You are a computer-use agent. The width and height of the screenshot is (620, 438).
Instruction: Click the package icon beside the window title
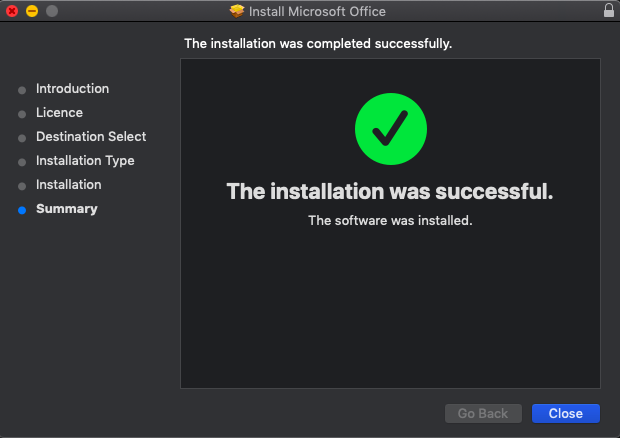coord(237,12)
